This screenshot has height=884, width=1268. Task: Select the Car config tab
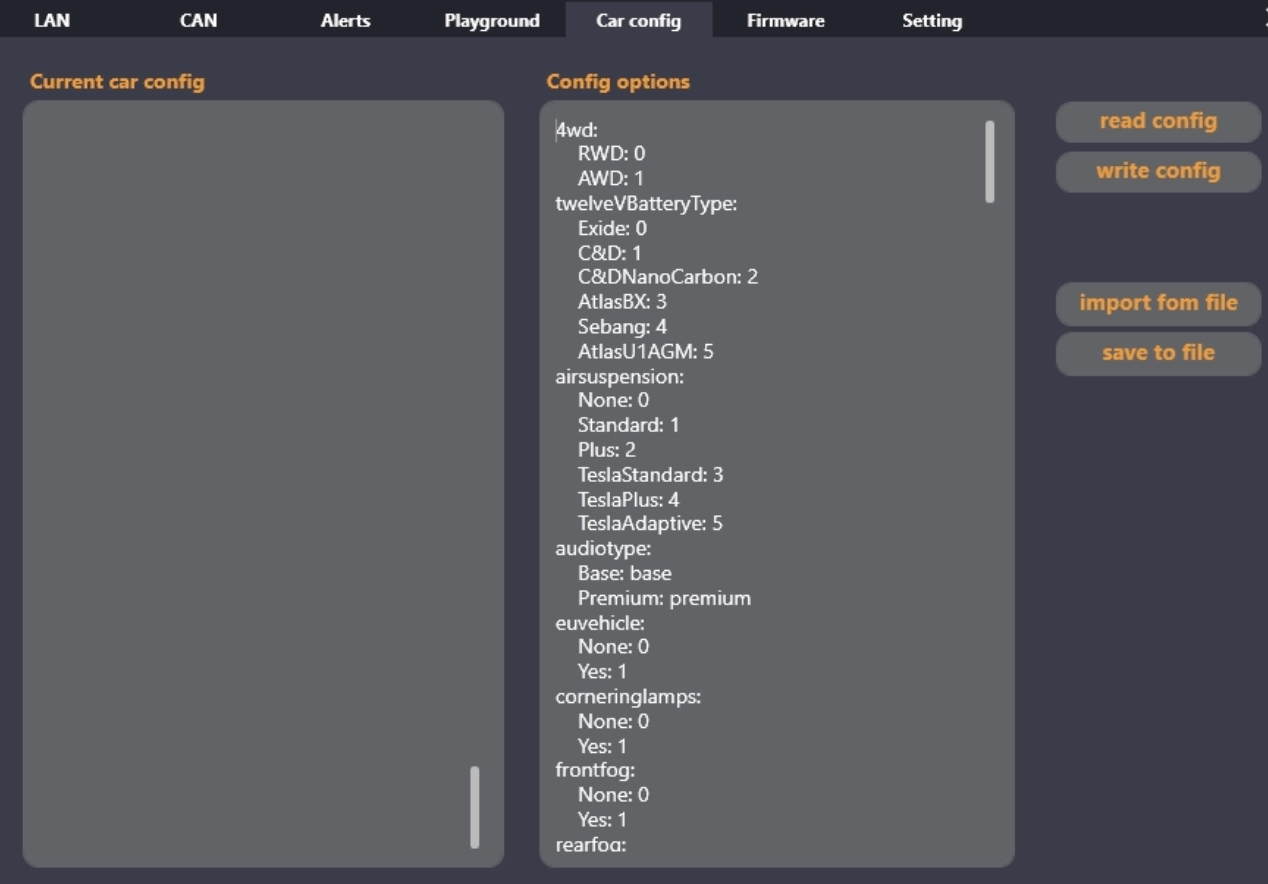tap(638, 20)
